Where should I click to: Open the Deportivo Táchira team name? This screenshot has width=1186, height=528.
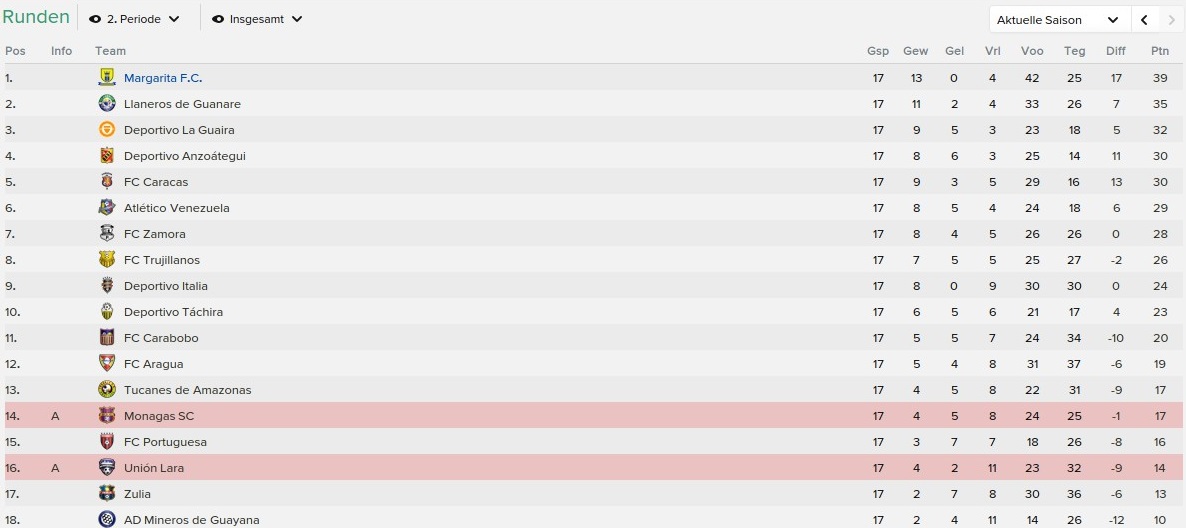[173, 312]
